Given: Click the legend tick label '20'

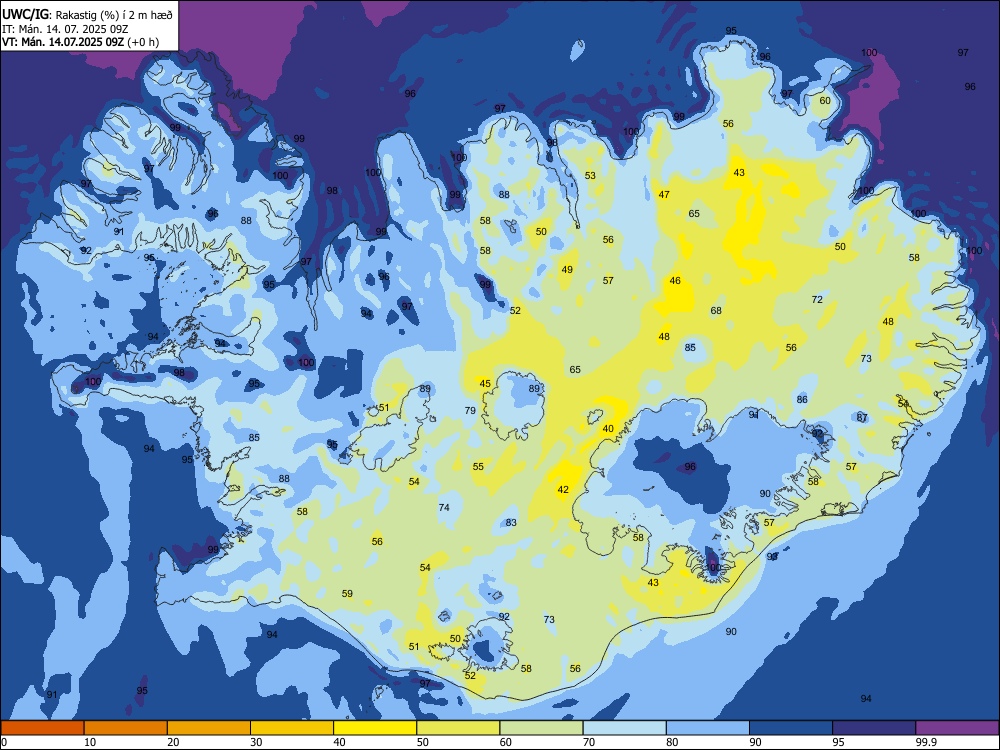Looking at the screenshot, I should pyautogui.click(x=173, y=742).
